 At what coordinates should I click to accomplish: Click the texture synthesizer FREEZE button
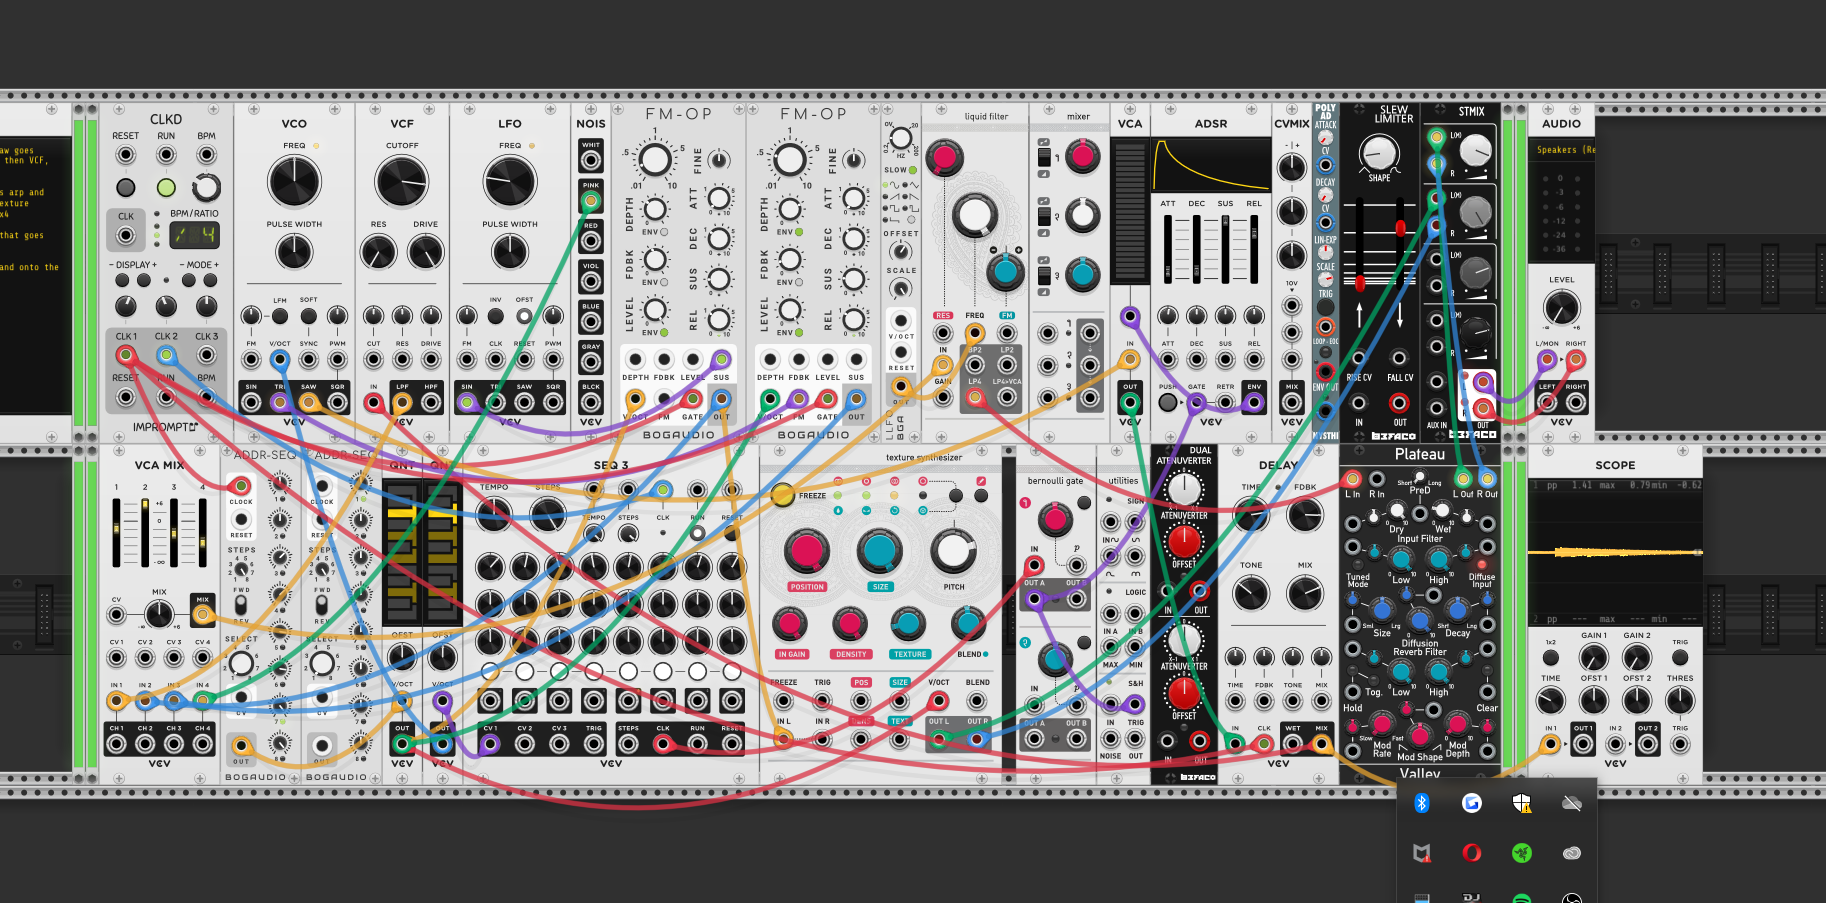(782, 495)
